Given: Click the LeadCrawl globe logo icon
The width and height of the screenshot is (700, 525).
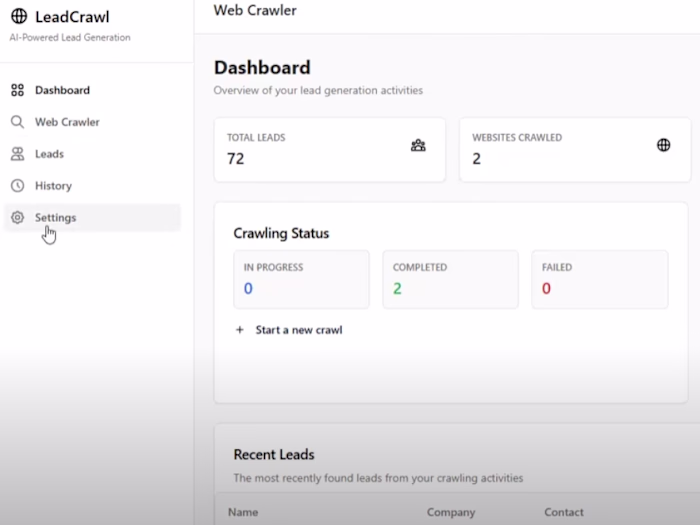Looking at the screenshot, I should 19,16.
